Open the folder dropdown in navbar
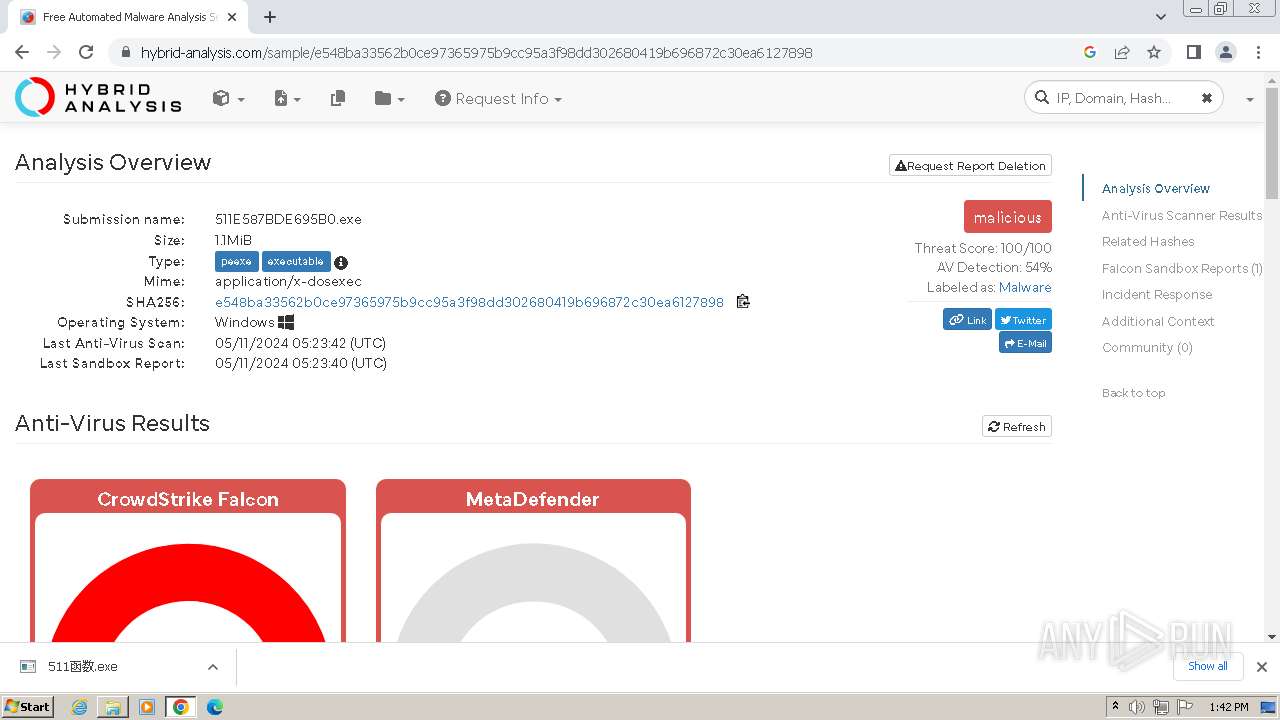Screen dimensions: 1280x720 389,98
